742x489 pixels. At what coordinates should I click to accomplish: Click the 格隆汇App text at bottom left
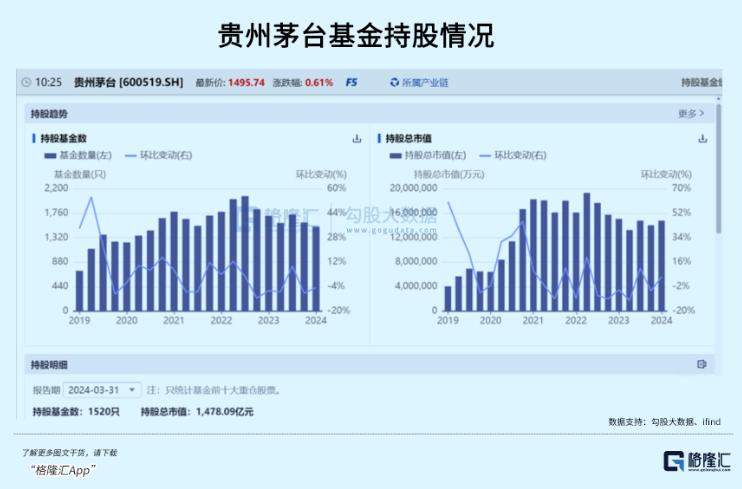(x=63, y=470)
